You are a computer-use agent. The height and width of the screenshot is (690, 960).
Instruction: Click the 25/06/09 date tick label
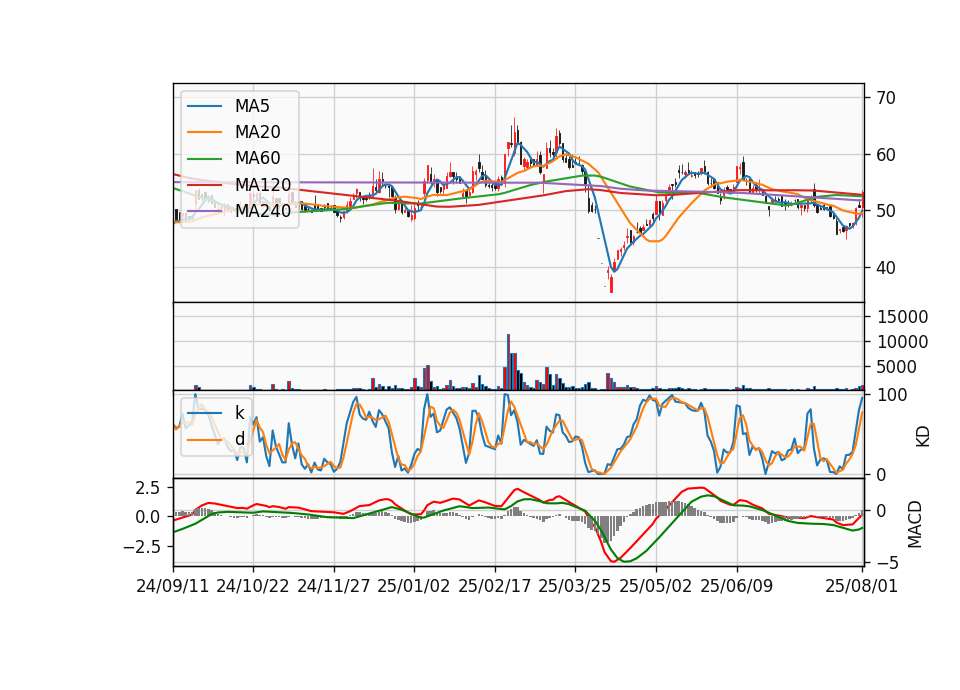[x=737, y=586]
